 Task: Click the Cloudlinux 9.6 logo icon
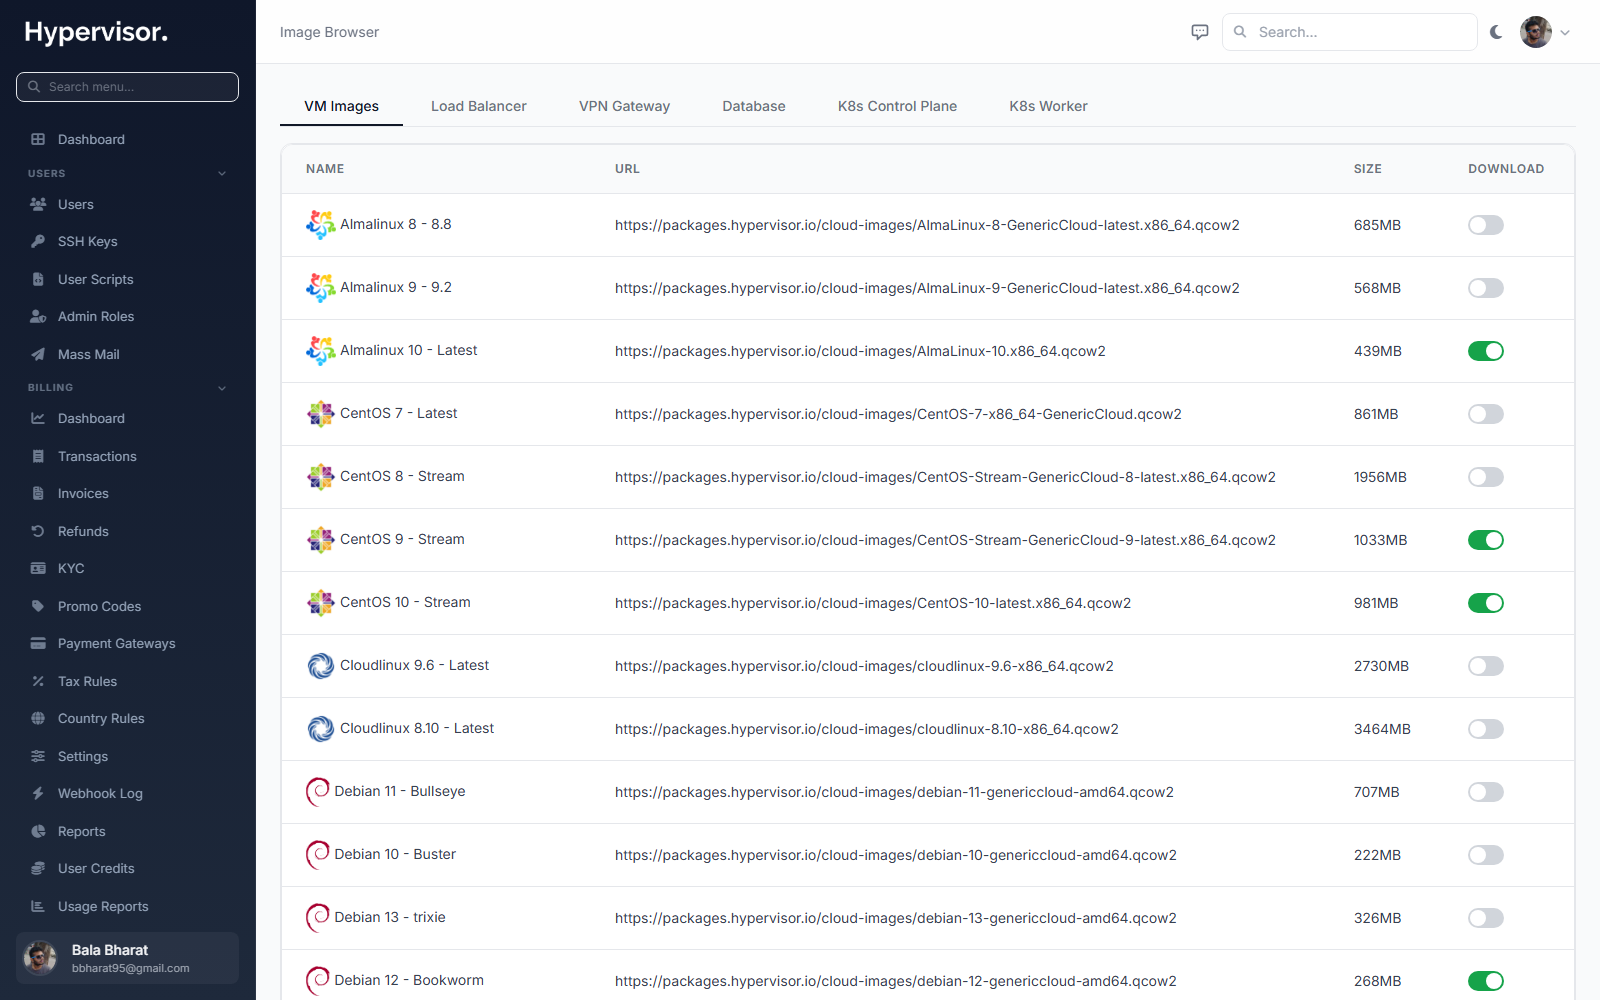(x=320, y=666)
